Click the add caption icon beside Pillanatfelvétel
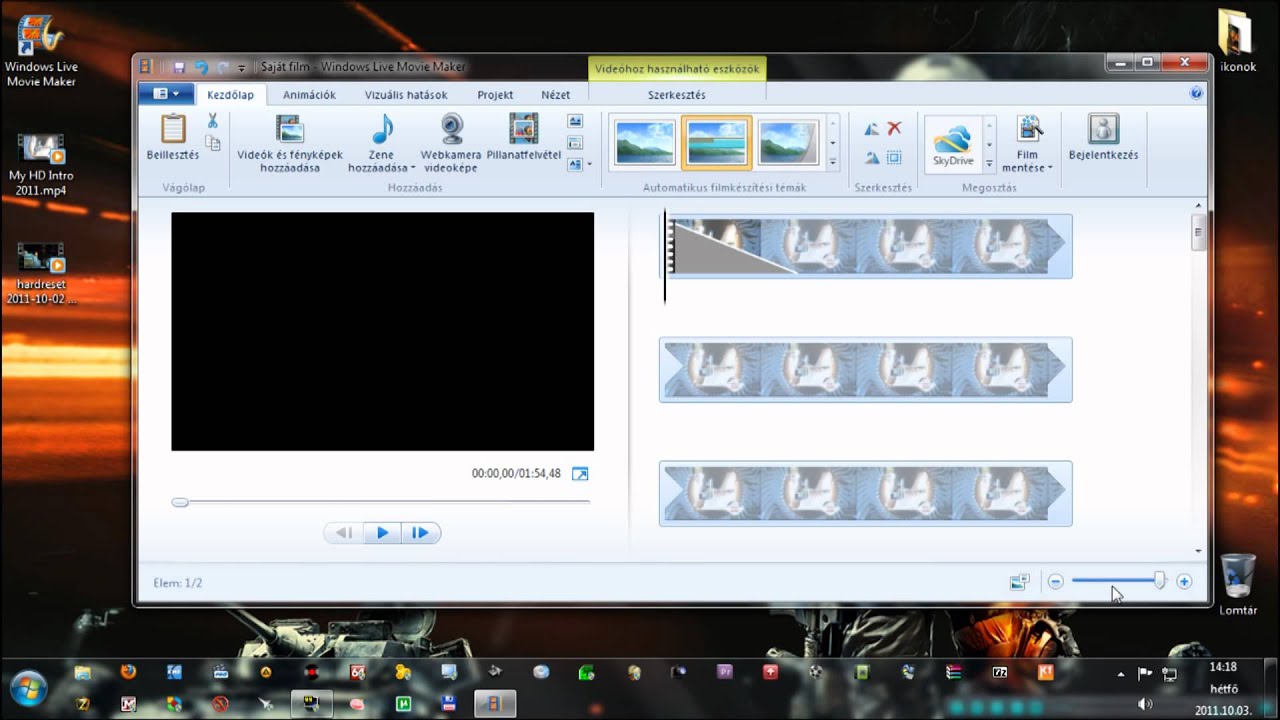This screenshot has width=1280, height=720. 575,142
